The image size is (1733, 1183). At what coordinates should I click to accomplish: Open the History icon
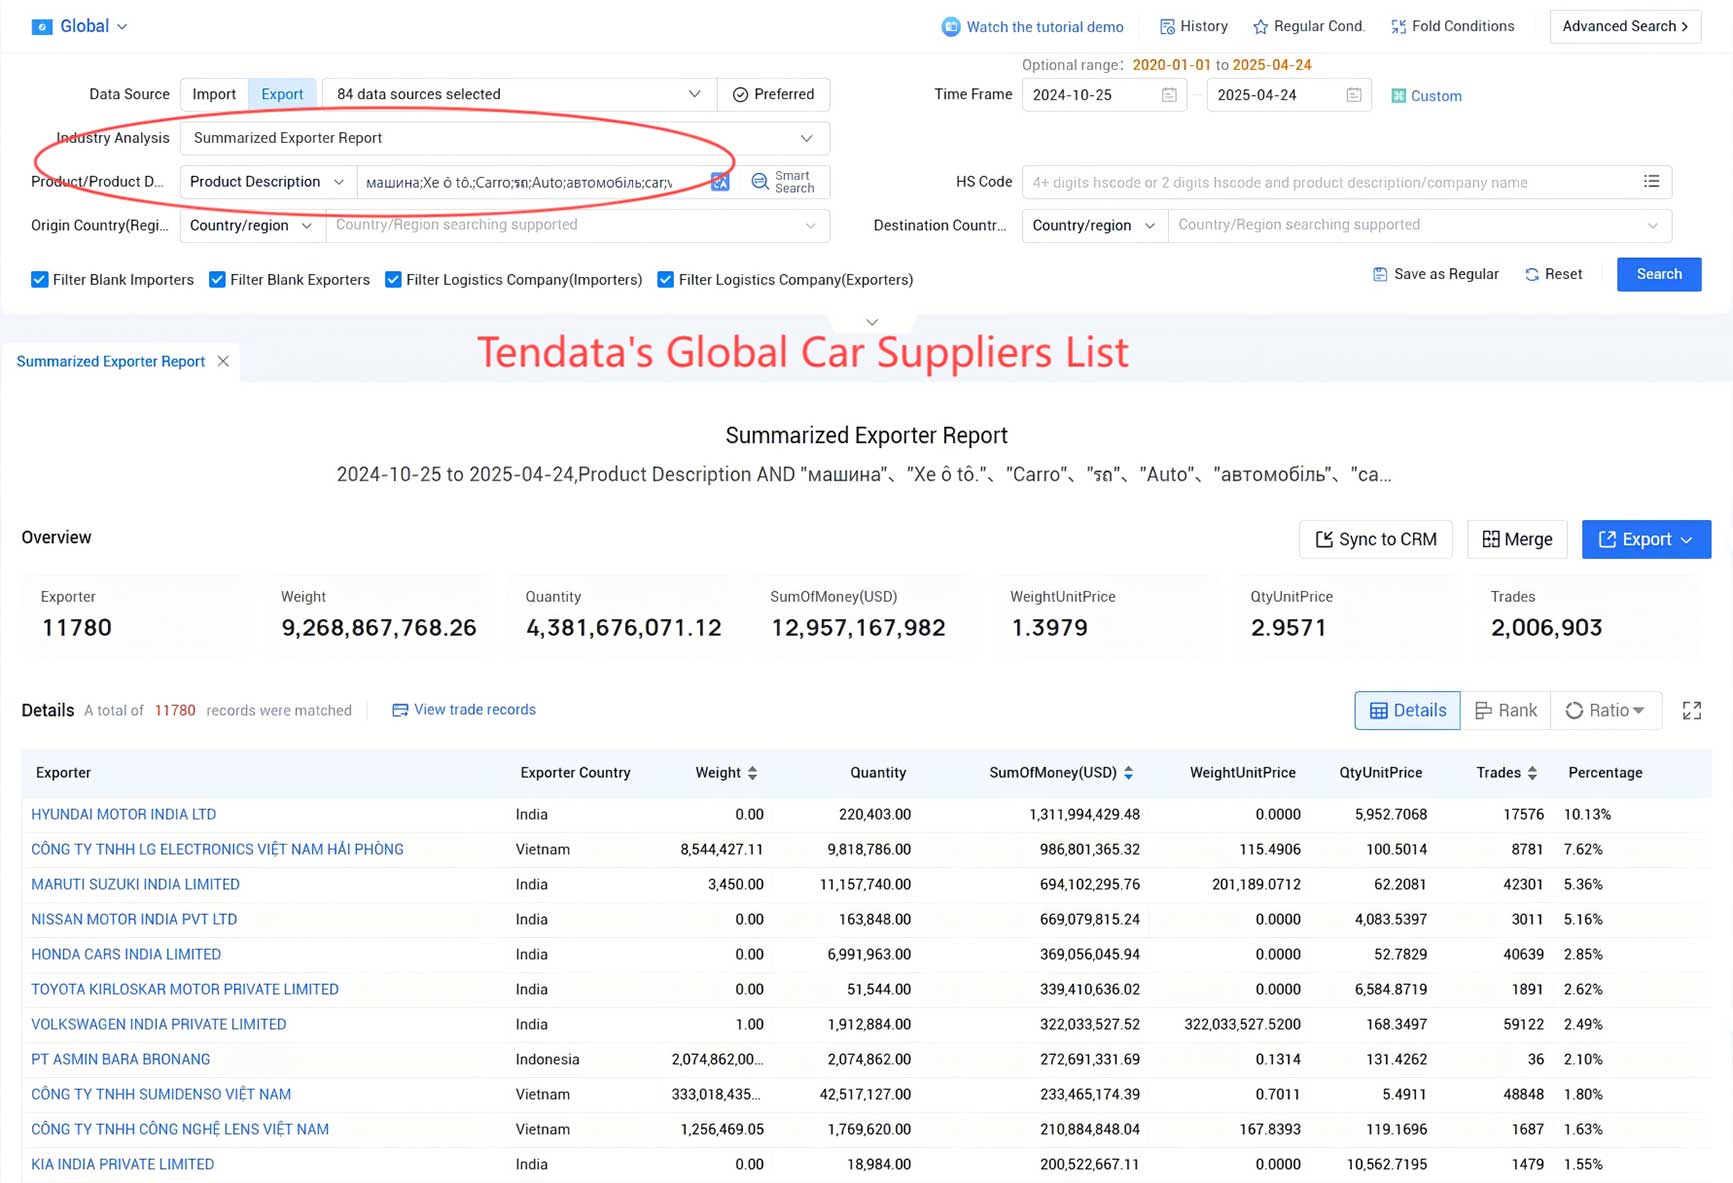coord(1166,27)
